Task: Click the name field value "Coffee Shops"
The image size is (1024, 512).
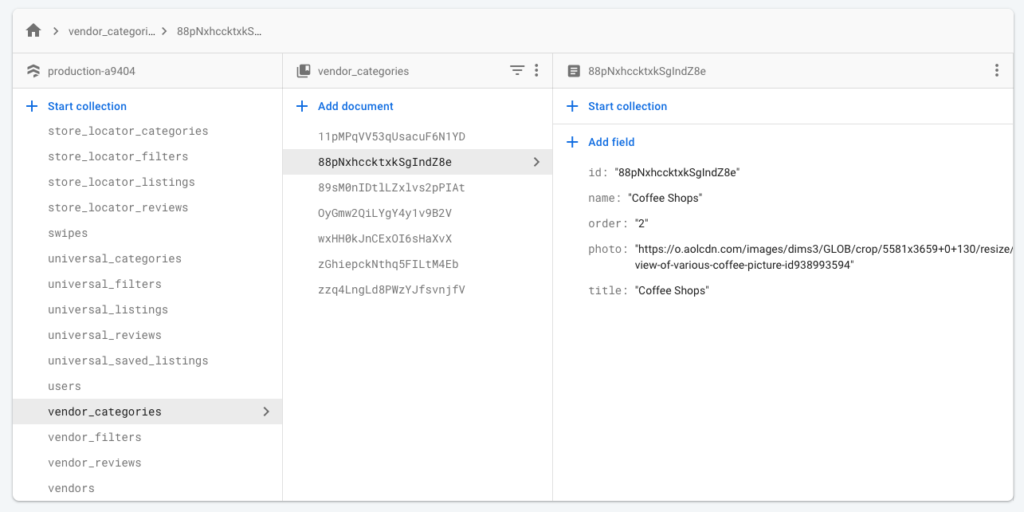Action: tap(665, 198)
